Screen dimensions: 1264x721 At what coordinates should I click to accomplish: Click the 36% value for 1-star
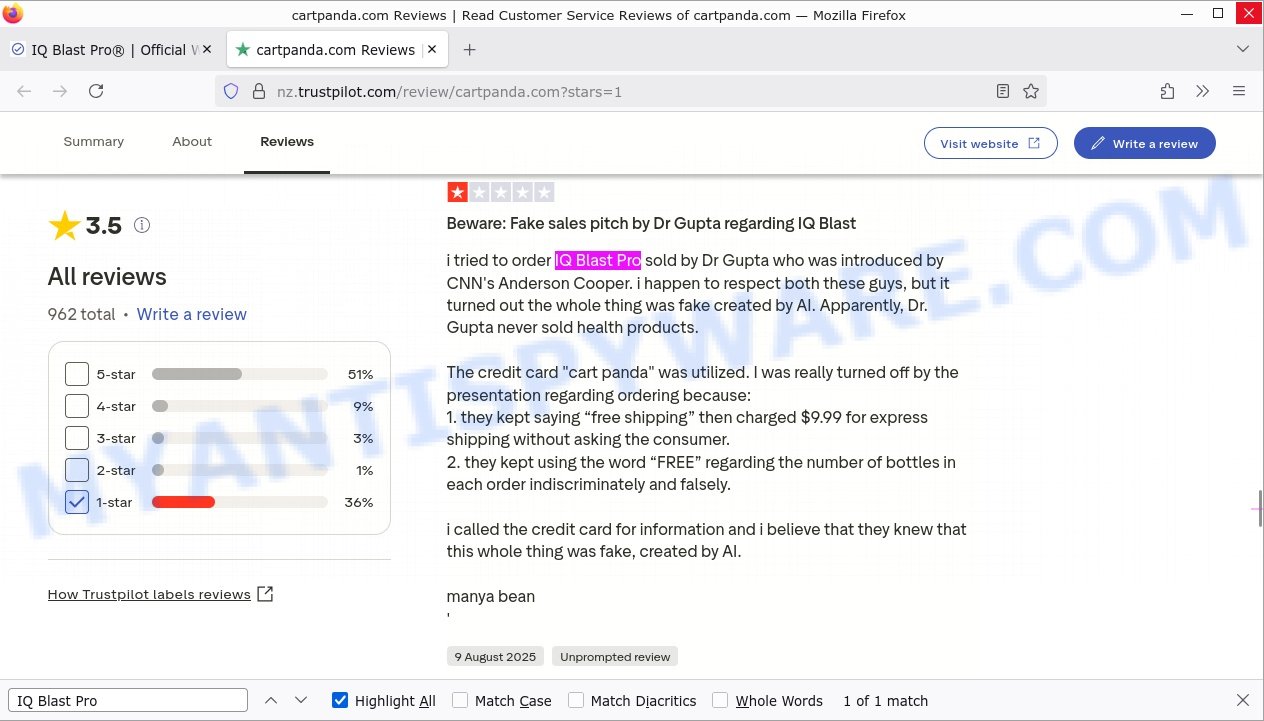pos(359,502)
